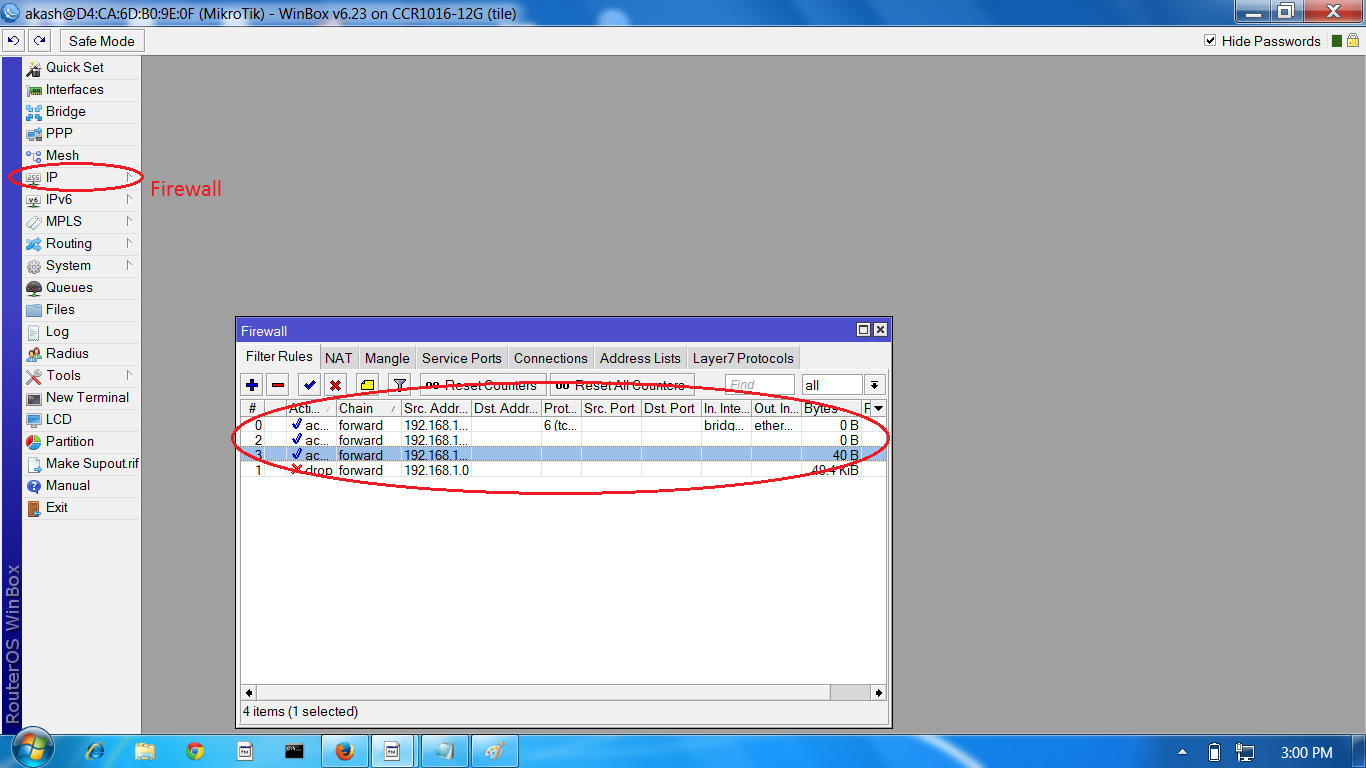Sort by the Src. Port column header

tap(611, 408)
